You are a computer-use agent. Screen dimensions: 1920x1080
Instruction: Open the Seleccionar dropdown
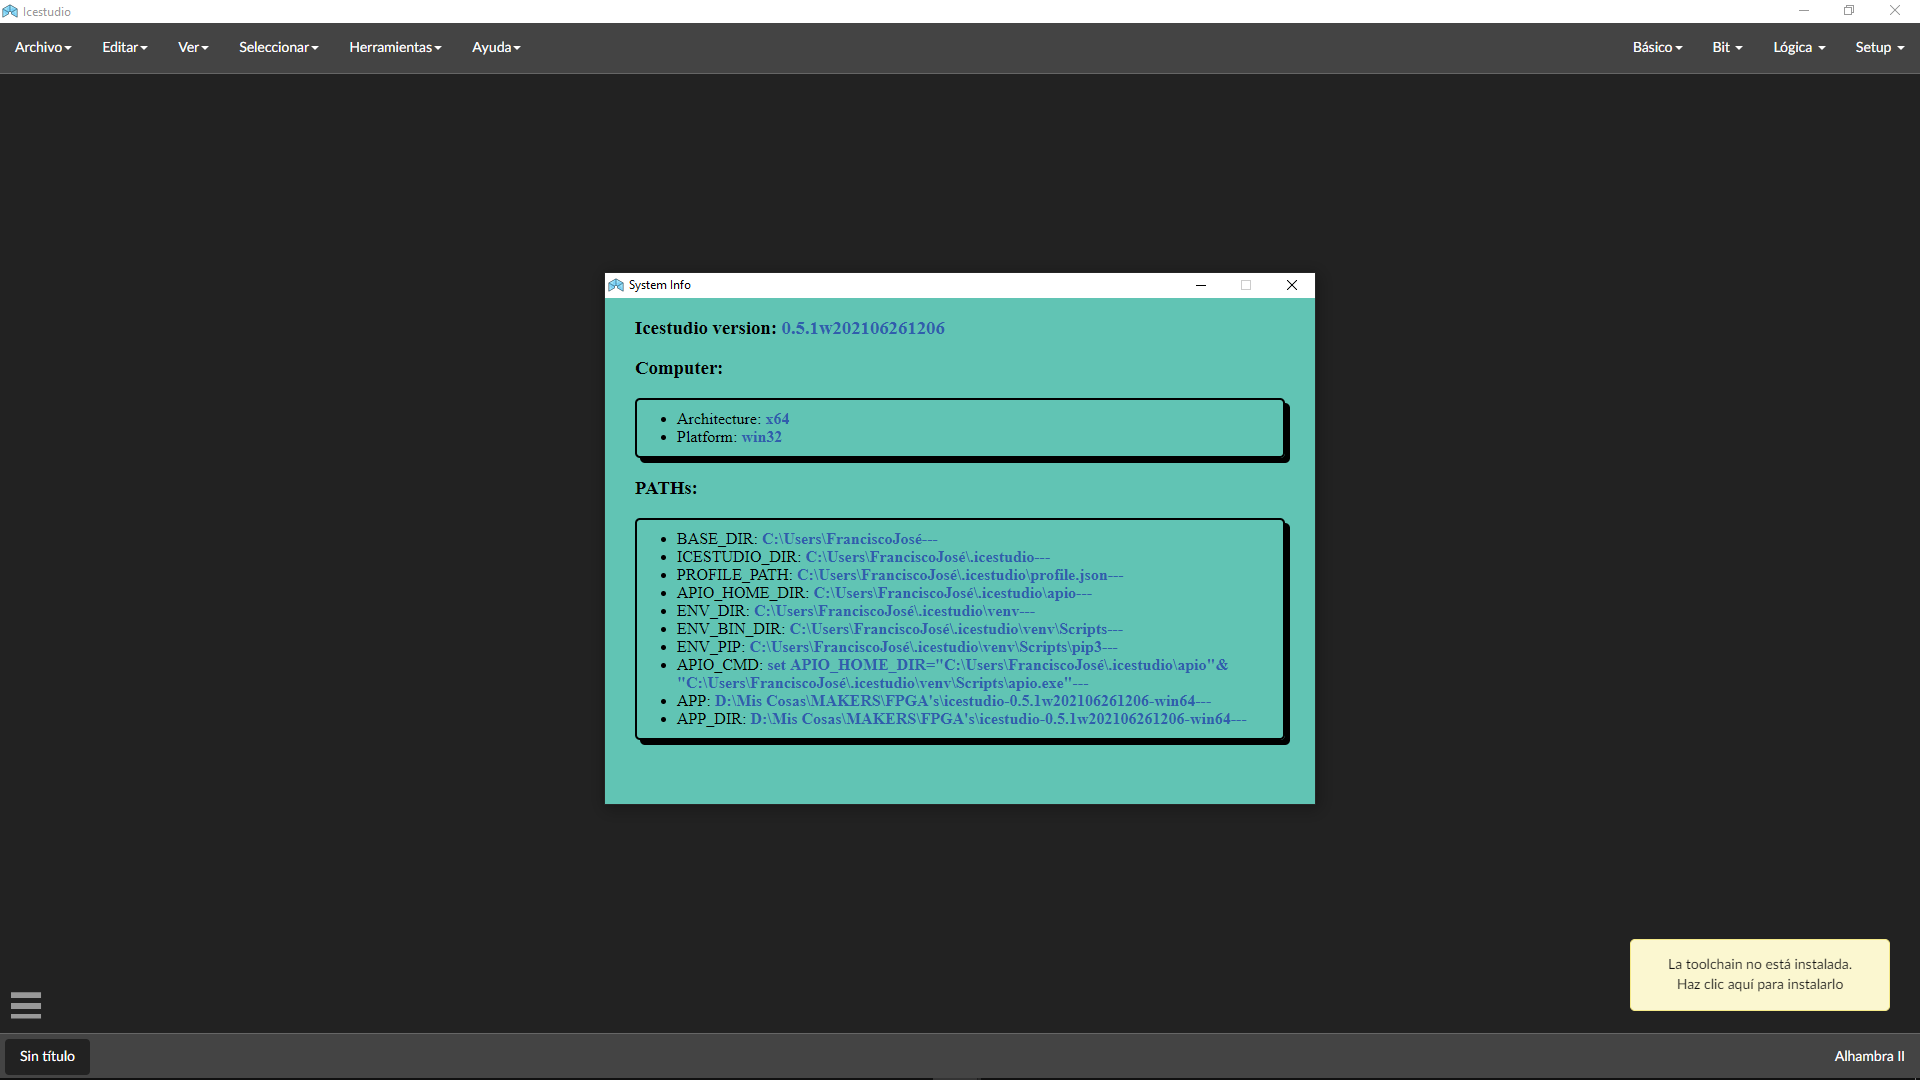coord(277,47)
